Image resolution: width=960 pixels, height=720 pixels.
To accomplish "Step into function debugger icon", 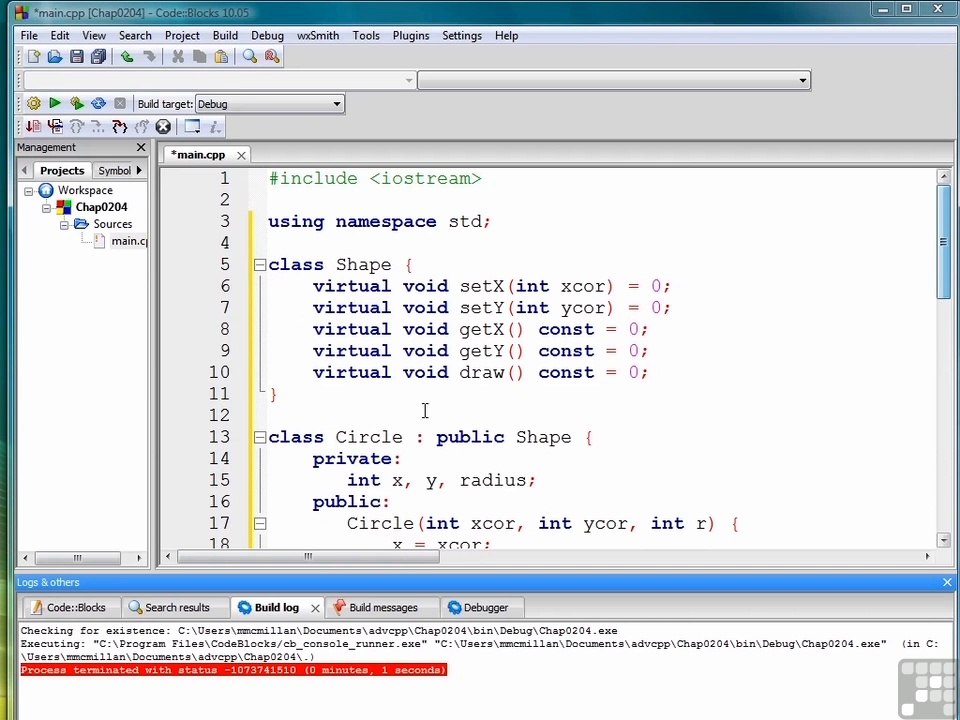I will point(120,127).
